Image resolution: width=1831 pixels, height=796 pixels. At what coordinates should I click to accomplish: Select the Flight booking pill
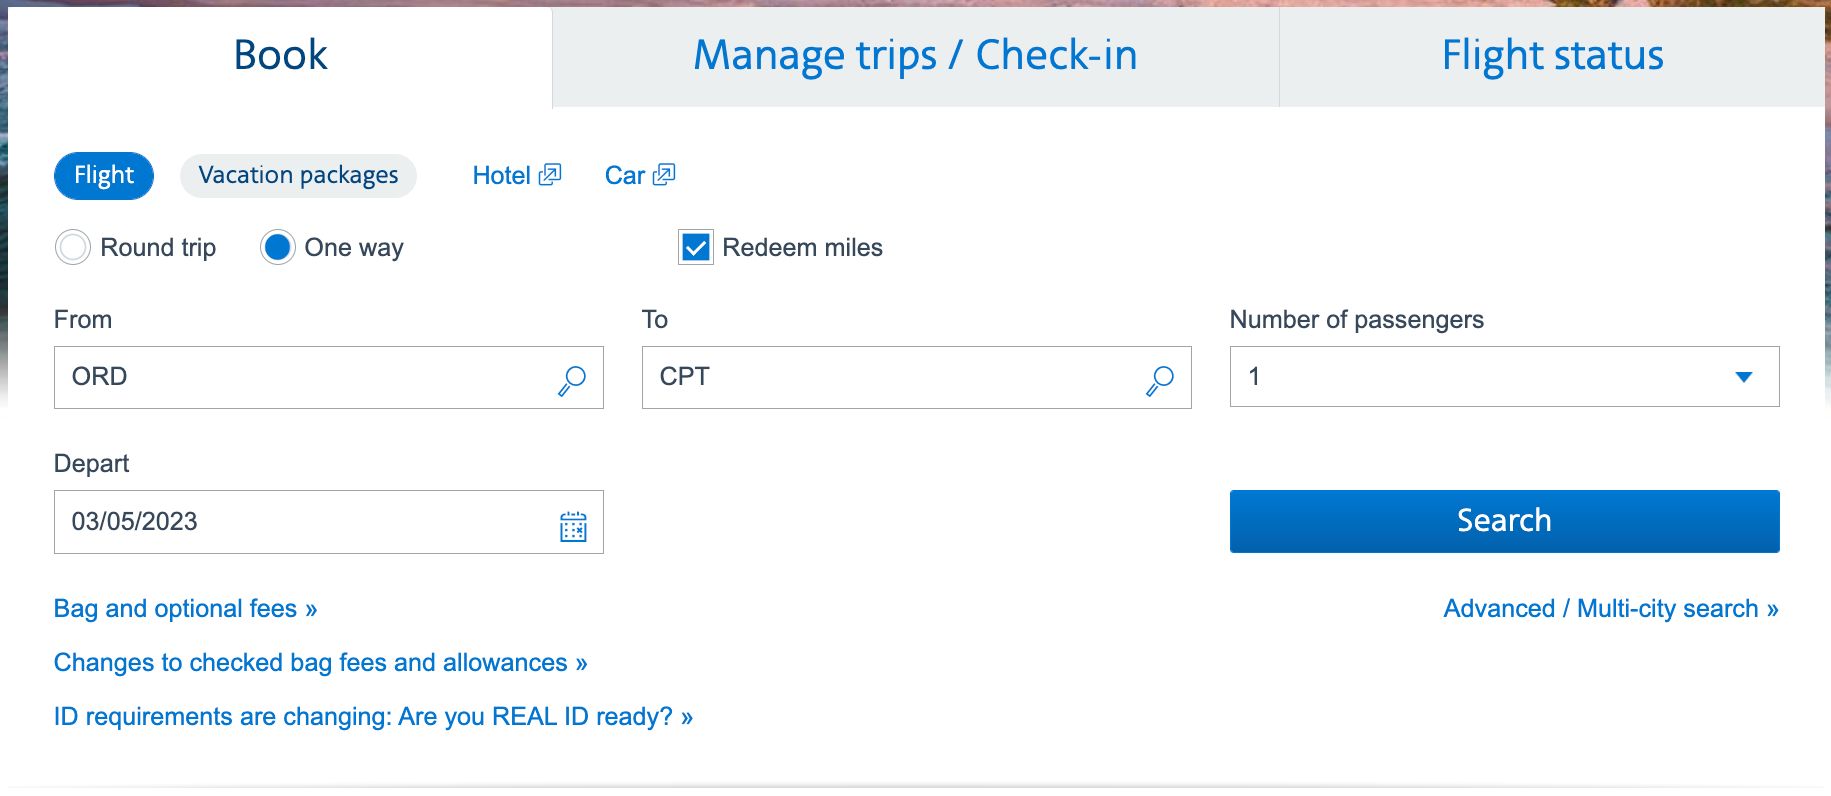(103, 175)
